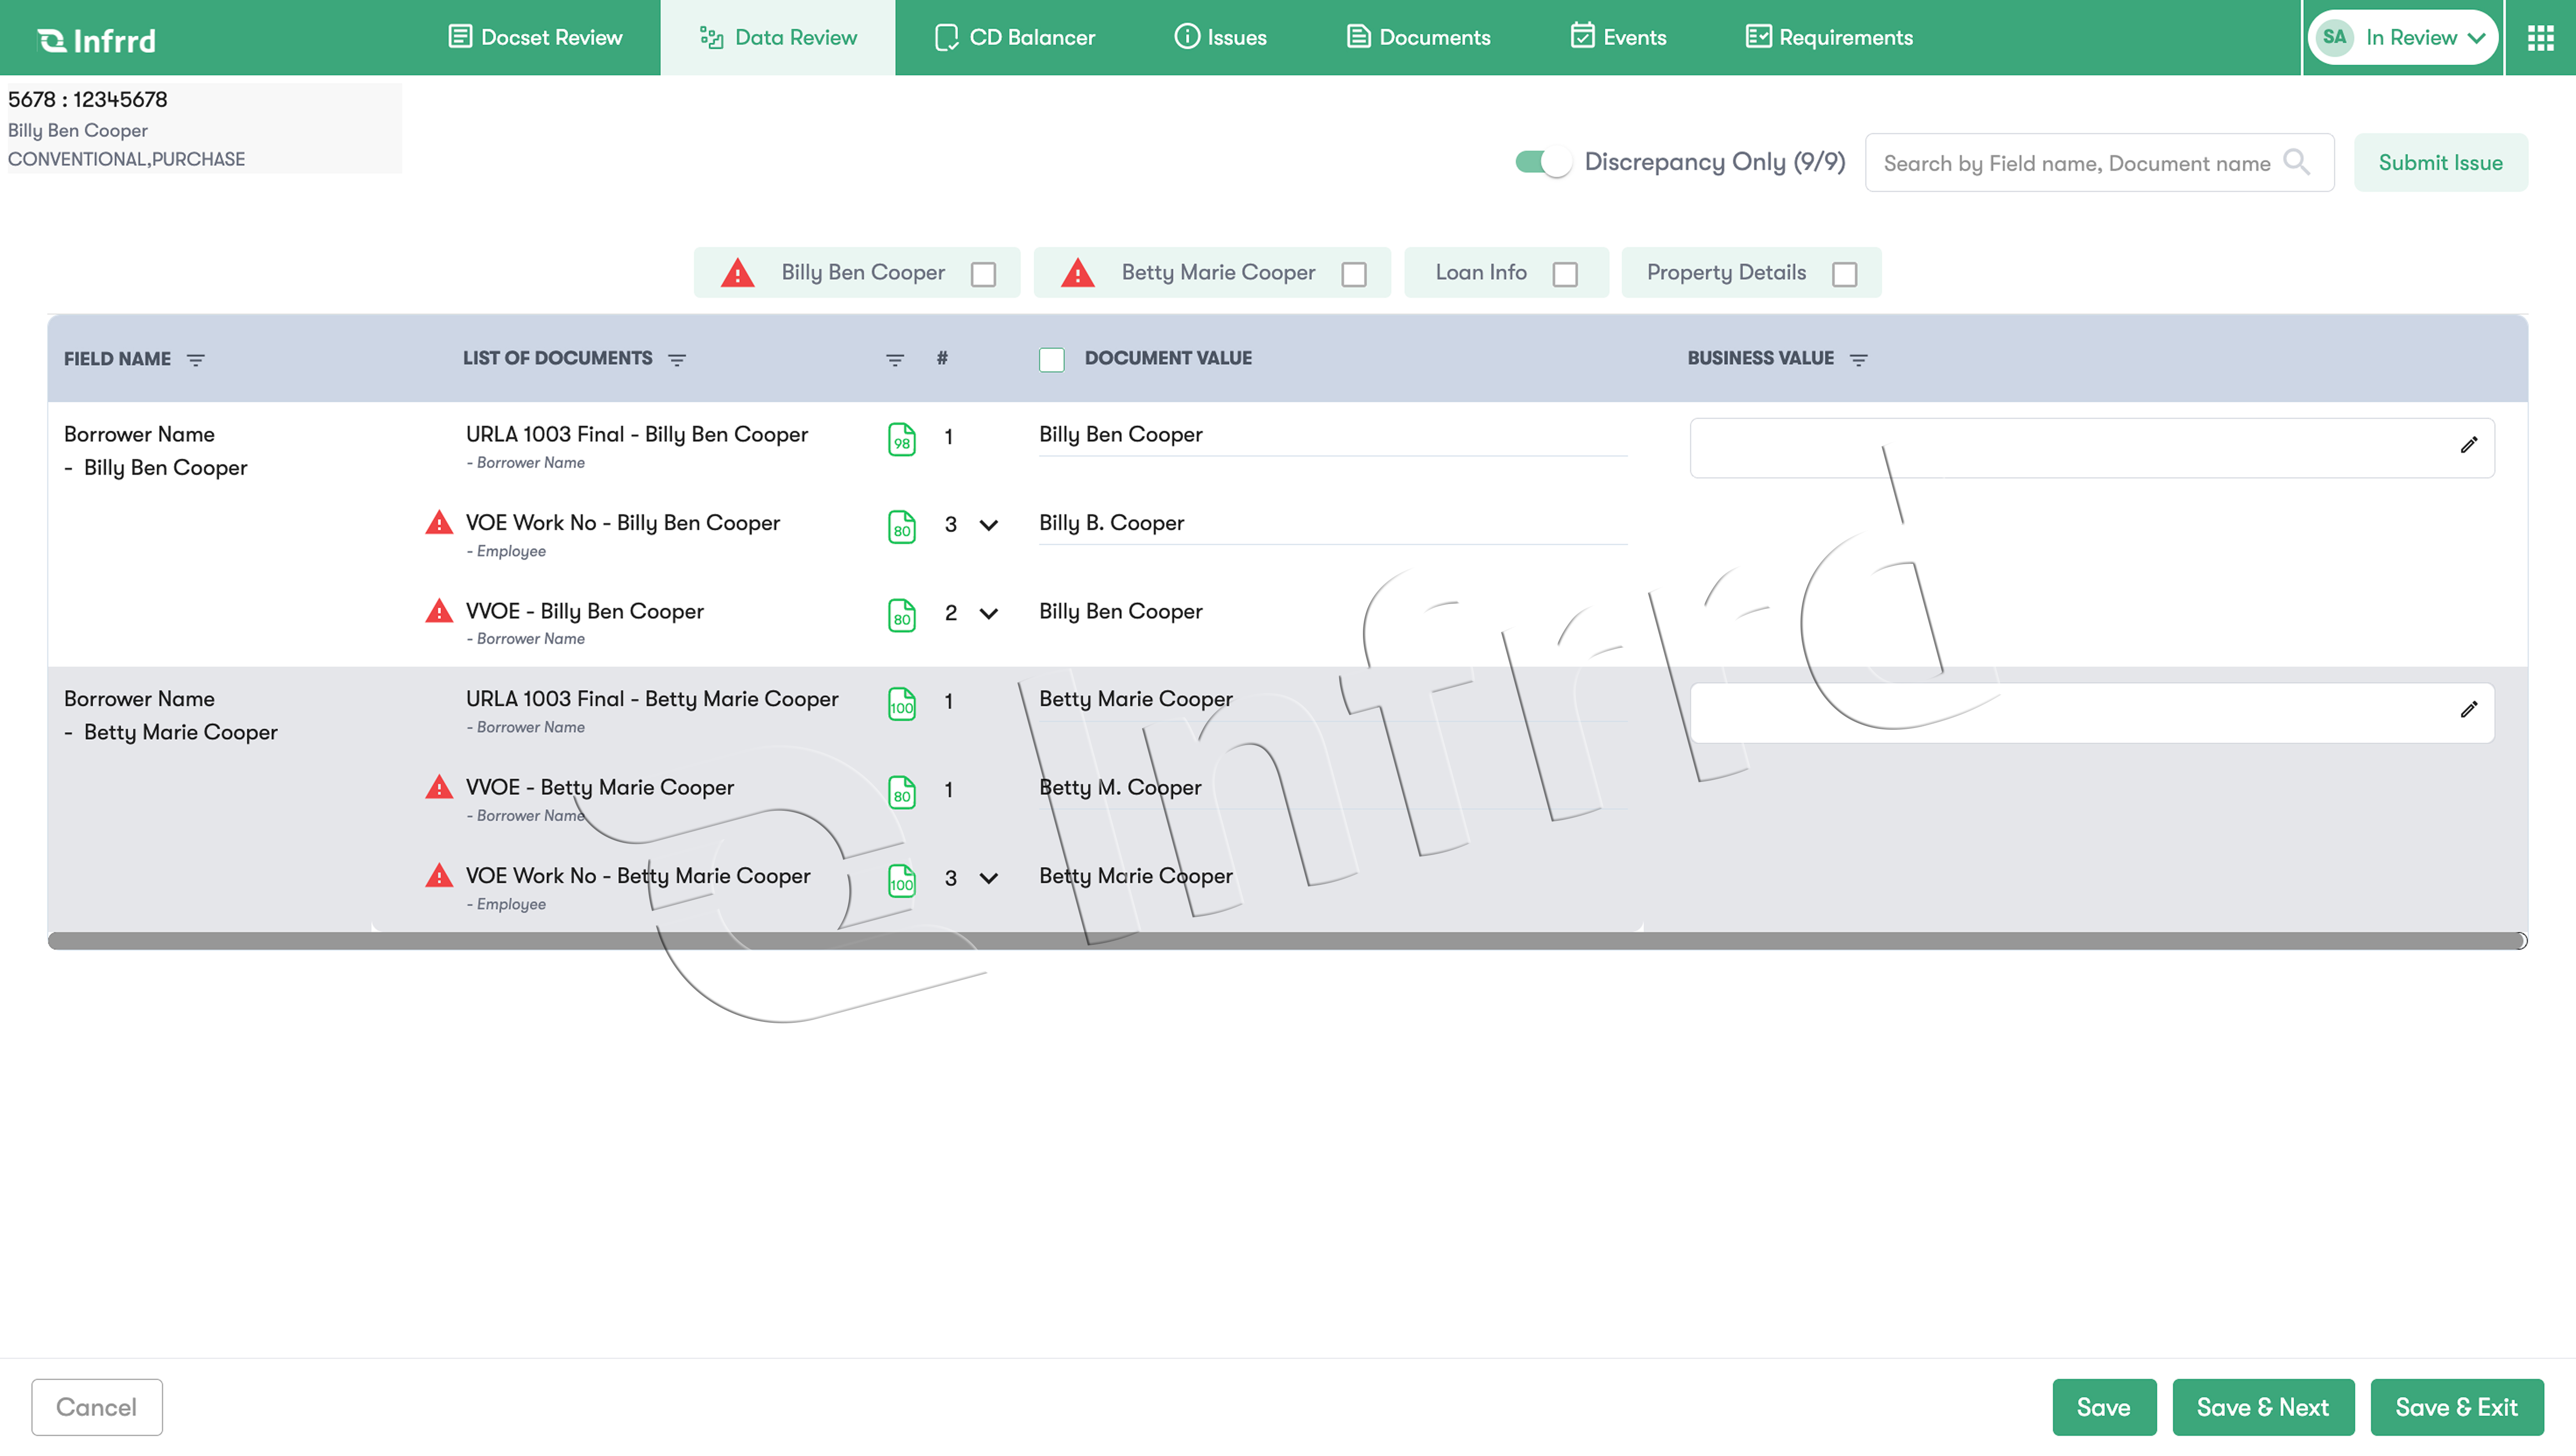
Task: Select 'URLA 1003 Final - Betty Marie Cooper' document
Action: (651, 699)
